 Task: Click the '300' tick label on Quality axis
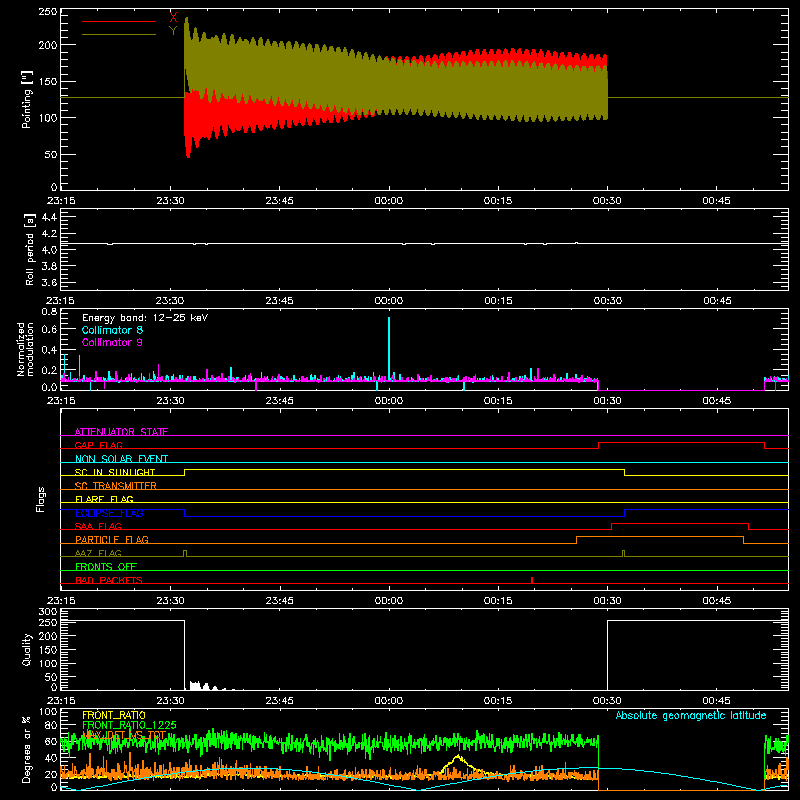pos(48,611)
